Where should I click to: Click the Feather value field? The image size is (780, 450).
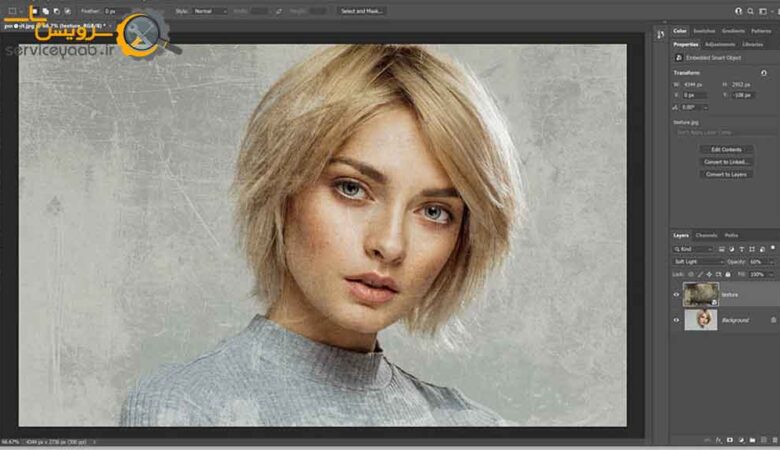click(116, 11)
